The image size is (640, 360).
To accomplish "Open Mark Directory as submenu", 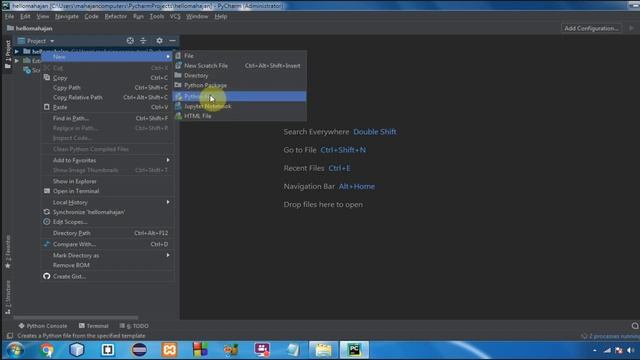I will 108,255.
